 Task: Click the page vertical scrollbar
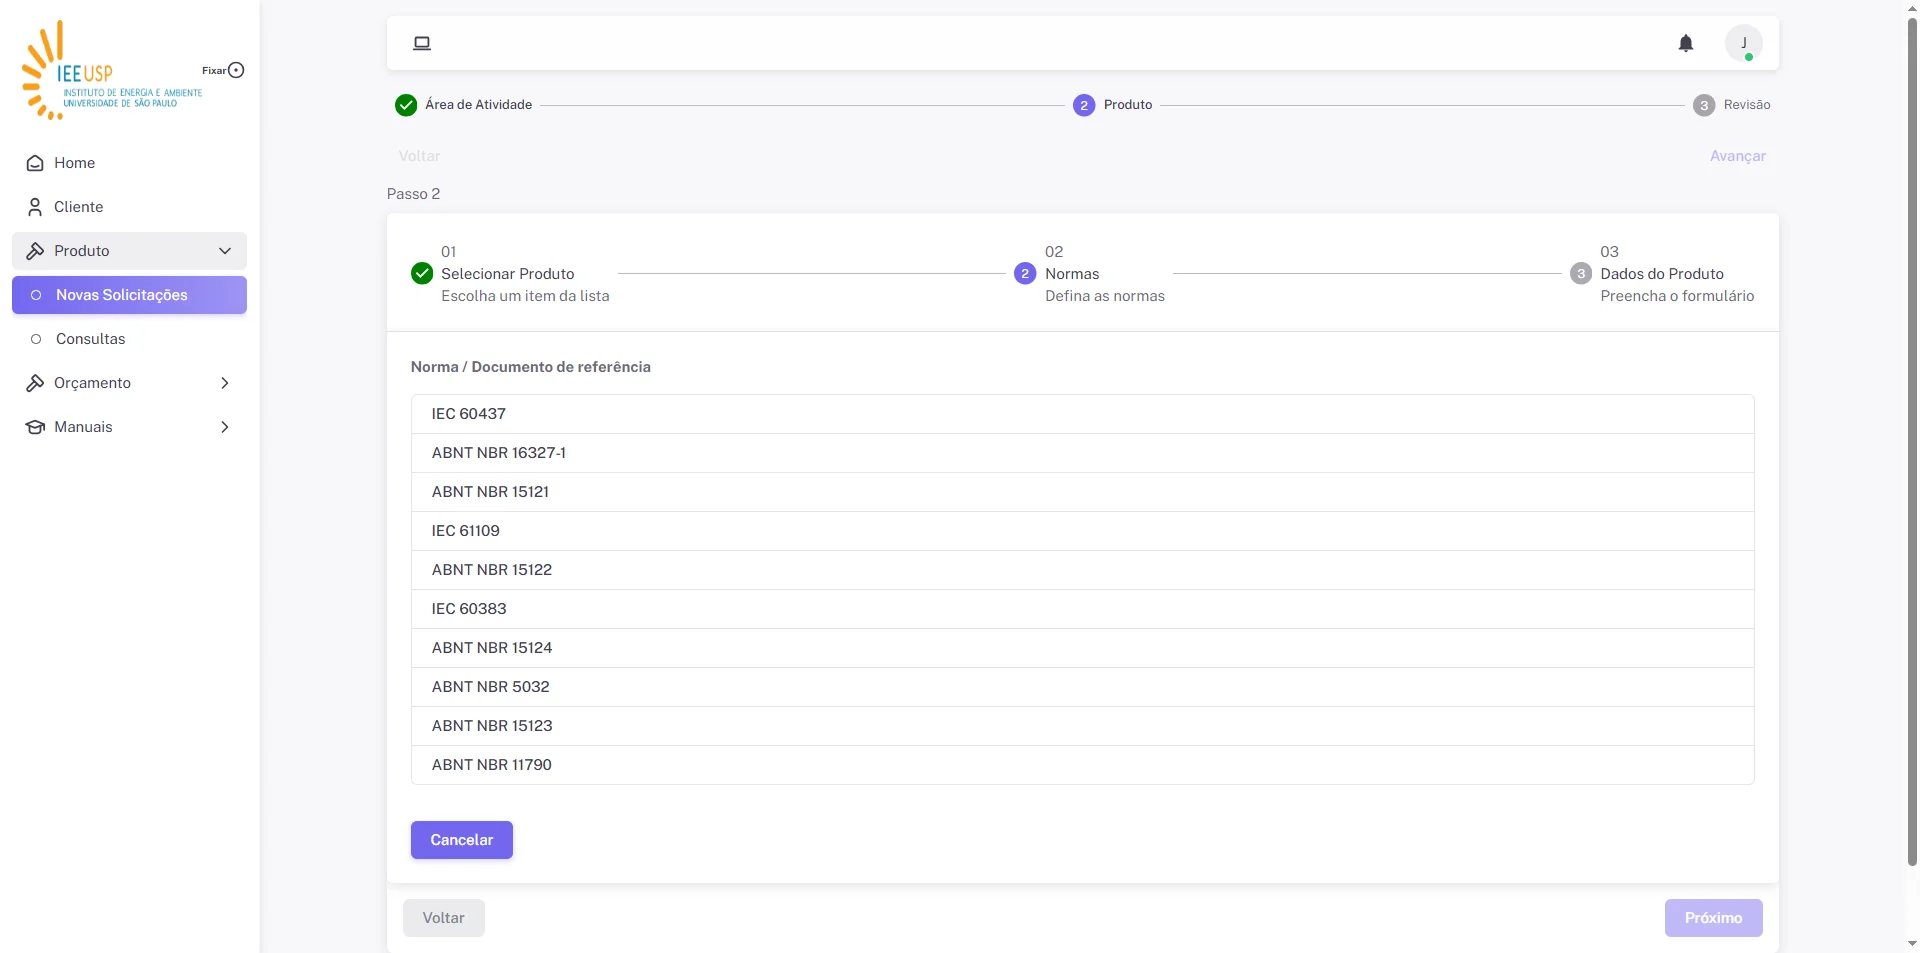(x=1912, y=440)
